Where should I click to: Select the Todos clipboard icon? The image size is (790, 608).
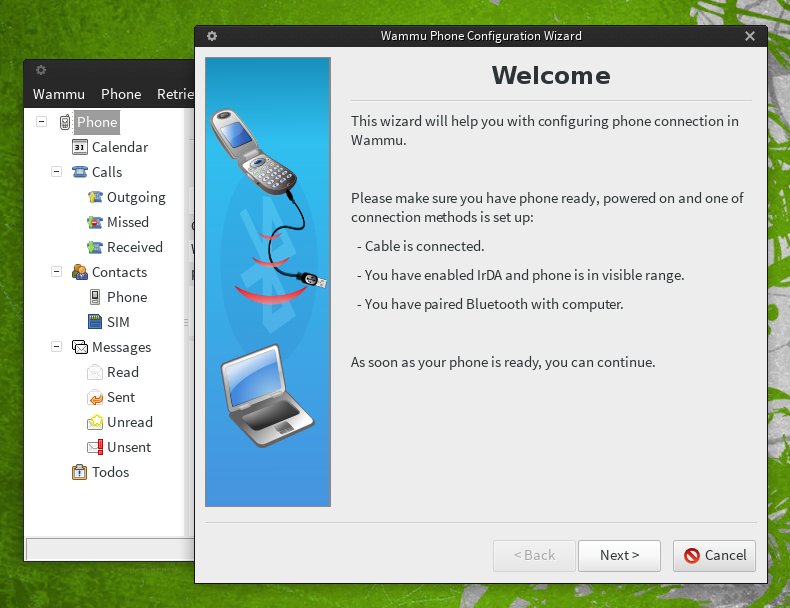click(x=80, y=472)
